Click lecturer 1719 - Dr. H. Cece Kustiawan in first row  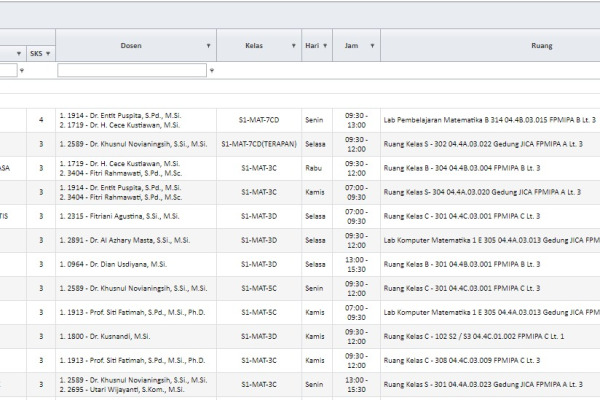tap(120, 125)
